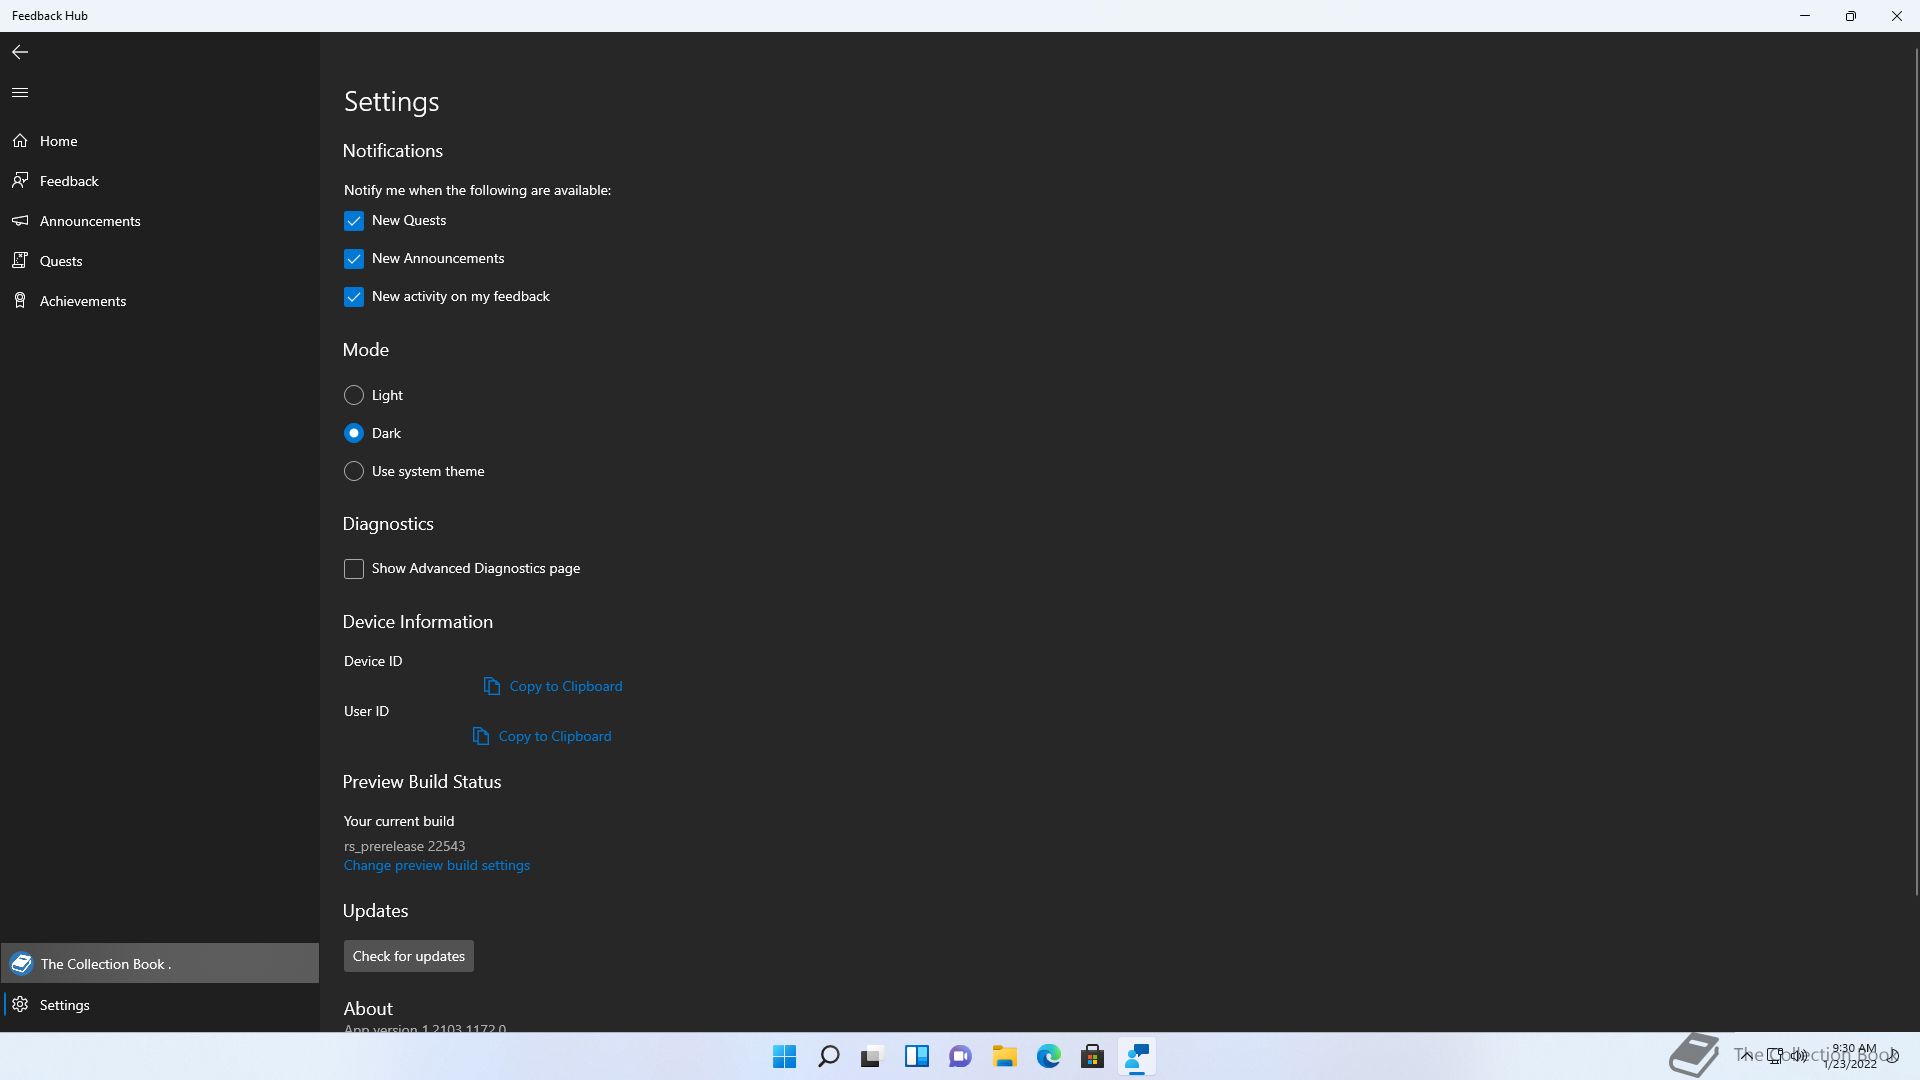Copy User ID to Clipboard

coord(542,736)
